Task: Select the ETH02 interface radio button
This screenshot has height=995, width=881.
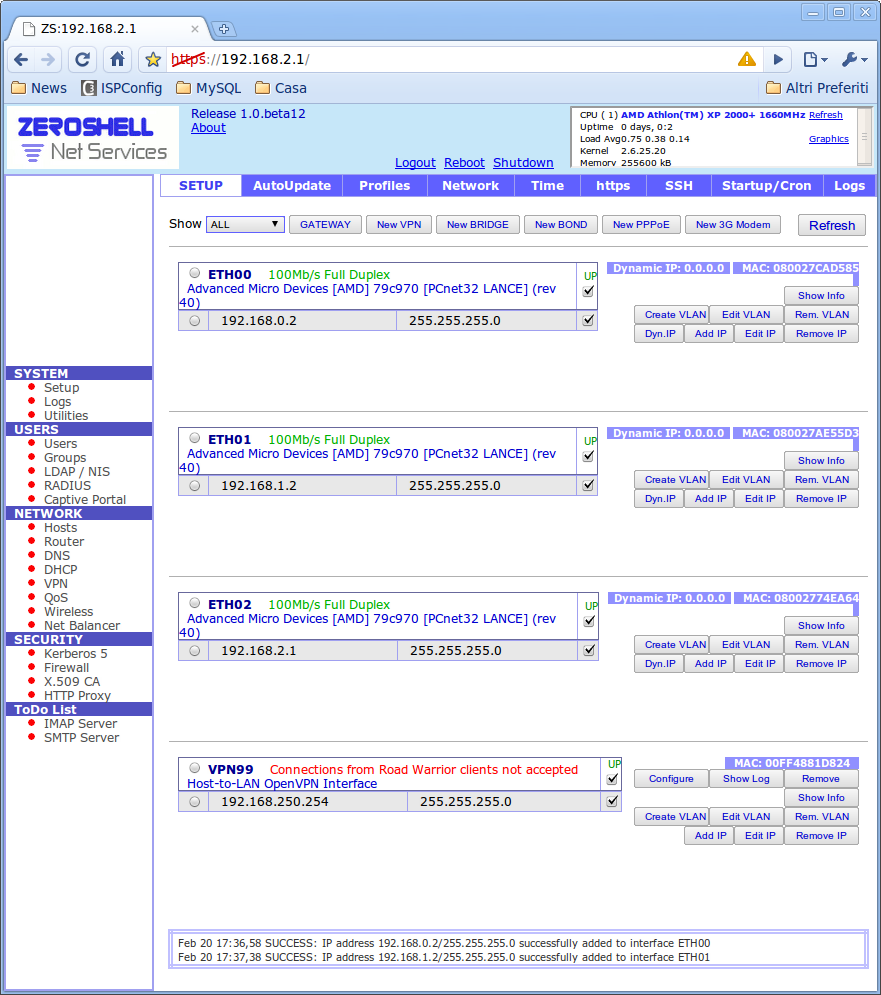Action: point(195,603)
